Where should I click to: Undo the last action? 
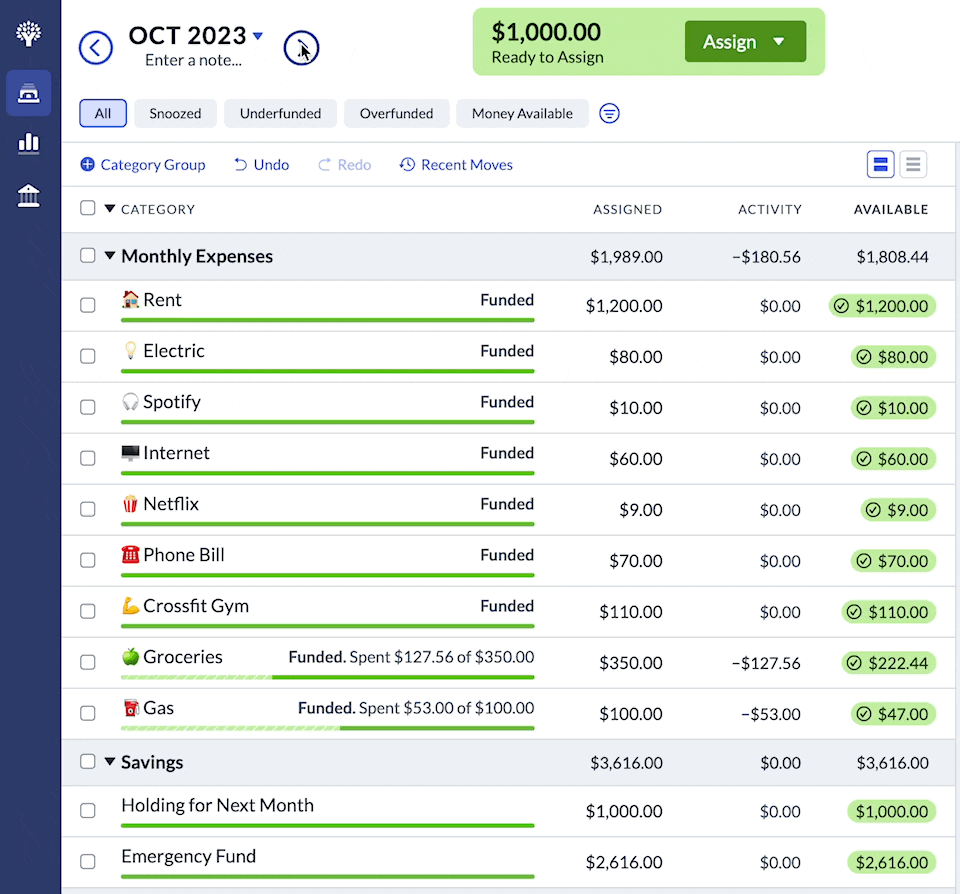(x=261, y=165)
